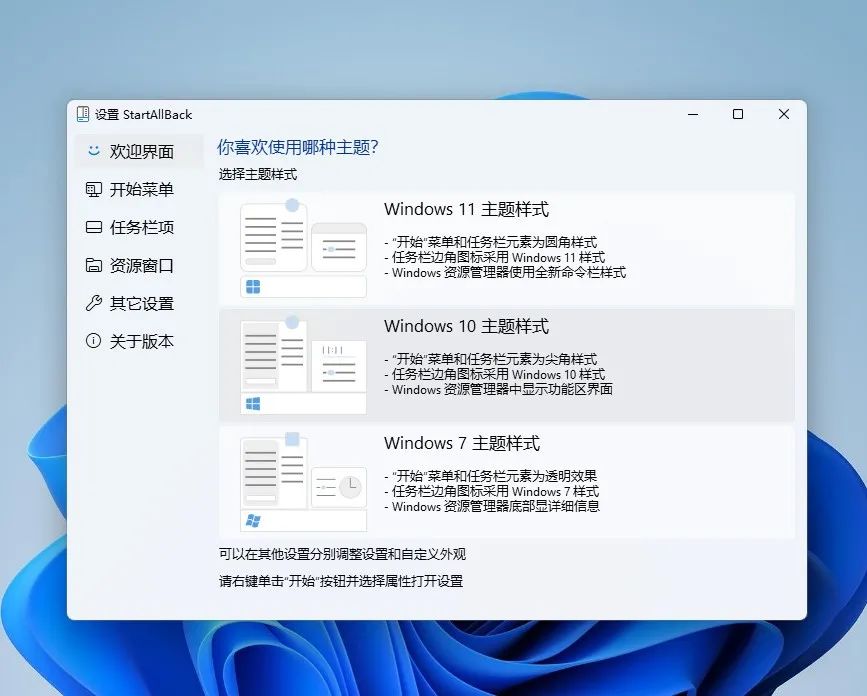The width and height of the screenshot is (867, 696).
Task: Click the Windows 10 theme preview thumbnail
Action: pyautogui.click(x=303, y=365)
